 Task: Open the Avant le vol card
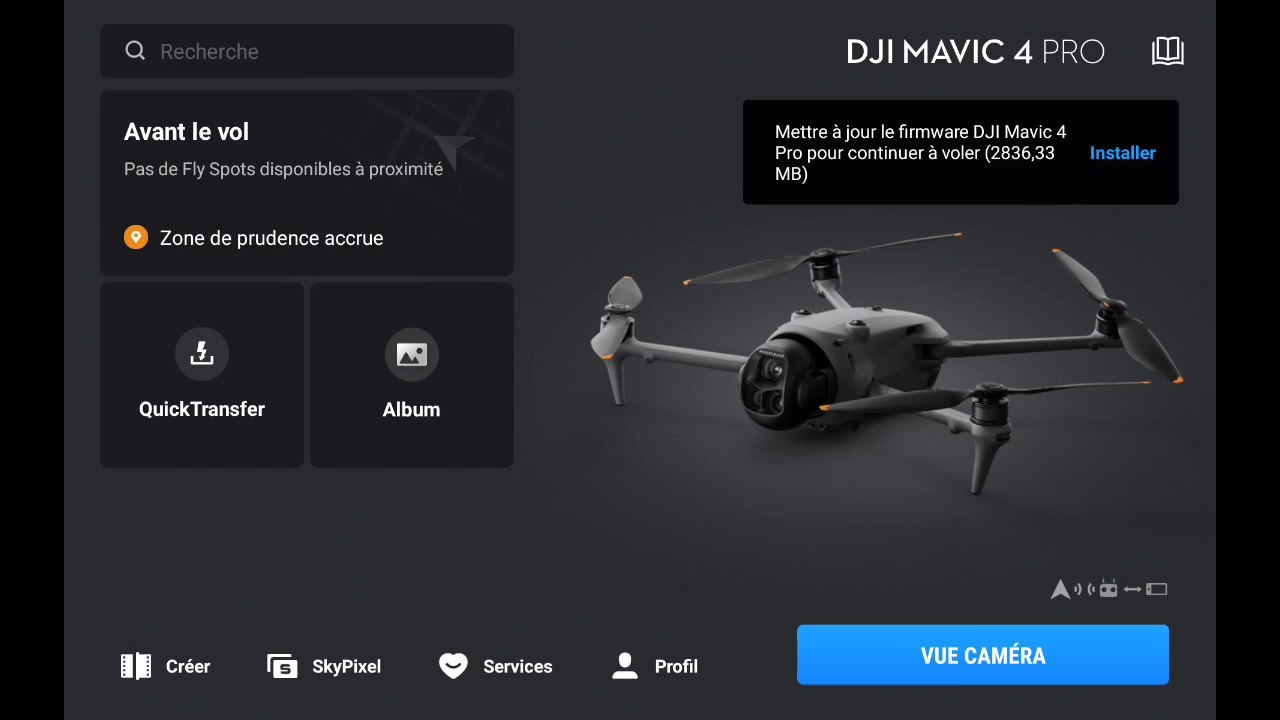307,183
